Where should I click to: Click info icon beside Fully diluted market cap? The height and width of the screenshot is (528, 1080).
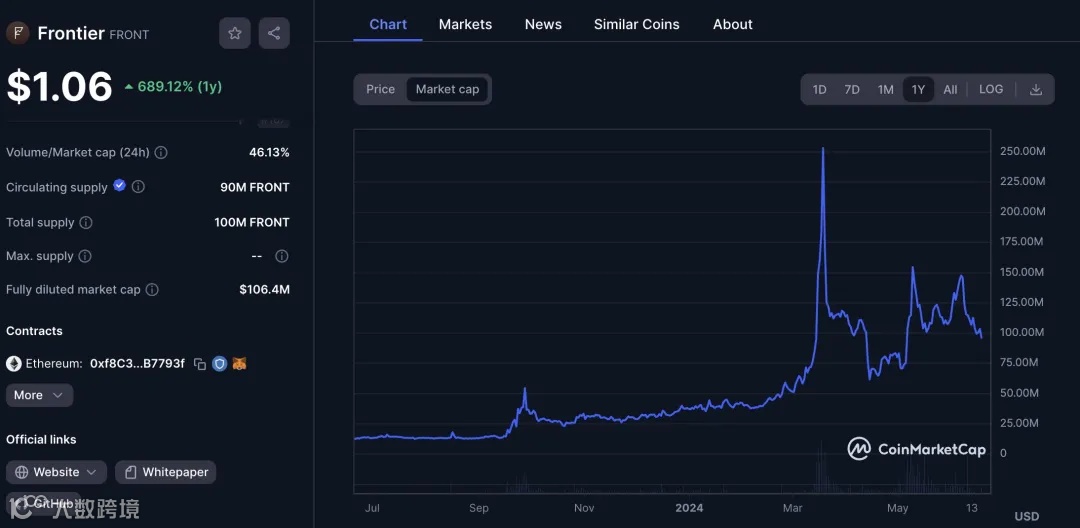[152, 290]
